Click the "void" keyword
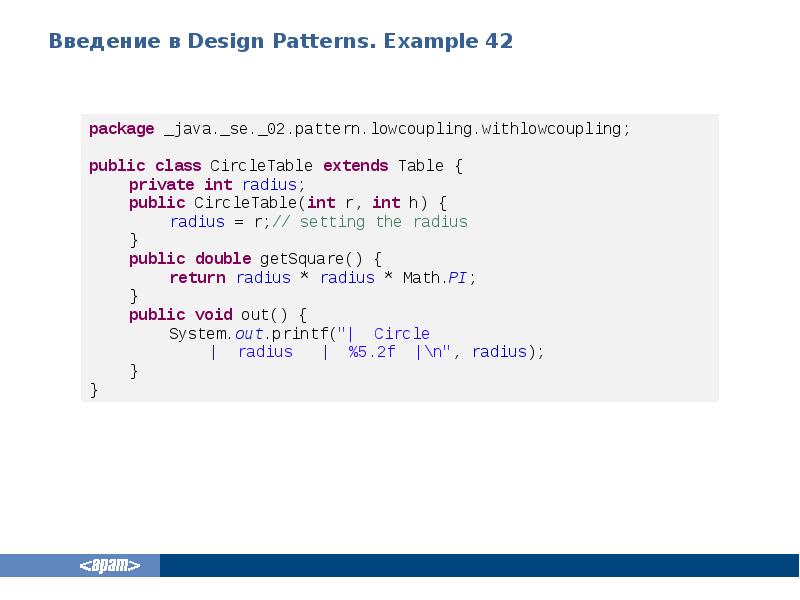800x600 pixels. coord(213,315)
